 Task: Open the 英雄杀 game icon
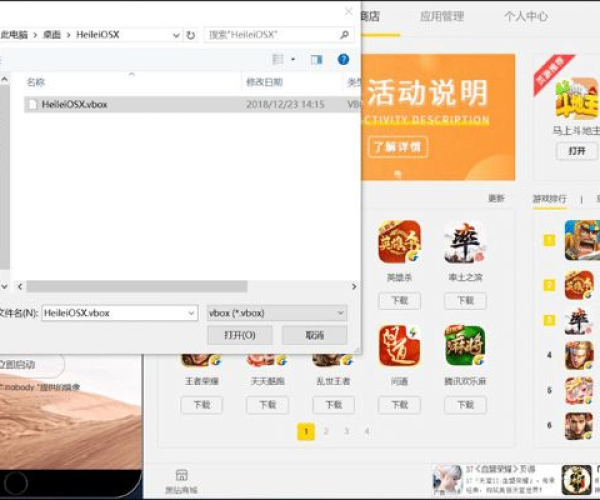click(399, 241)
